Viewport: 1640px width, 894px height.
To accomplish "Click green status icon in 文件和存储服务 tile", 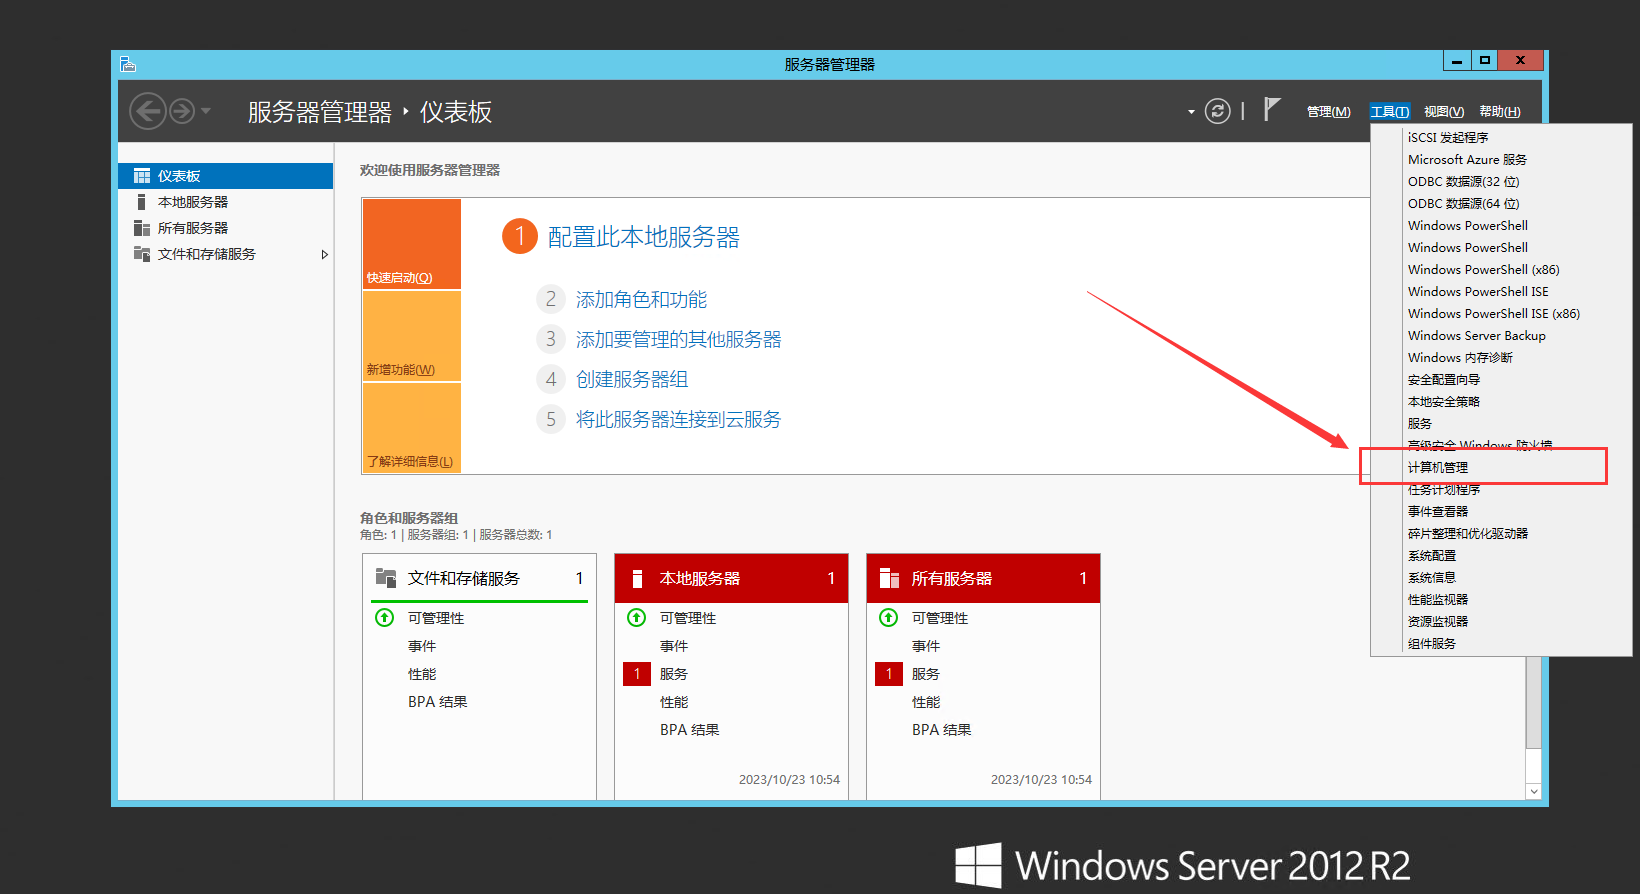I will [x=385, y=618].
